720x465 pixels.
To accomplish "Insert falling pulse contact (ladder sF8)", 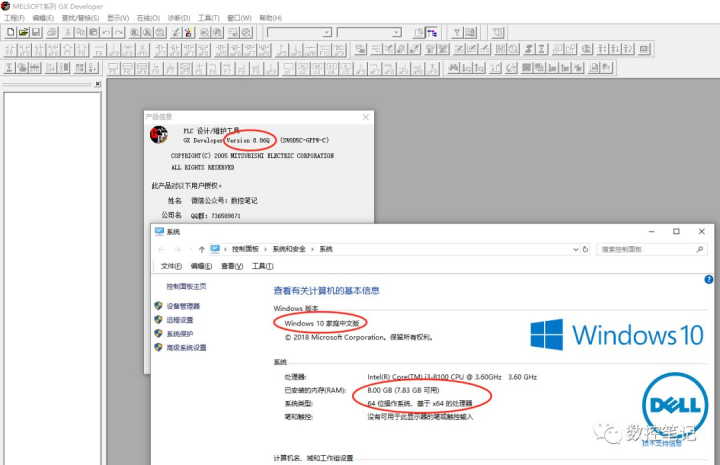I will point(174,50).
